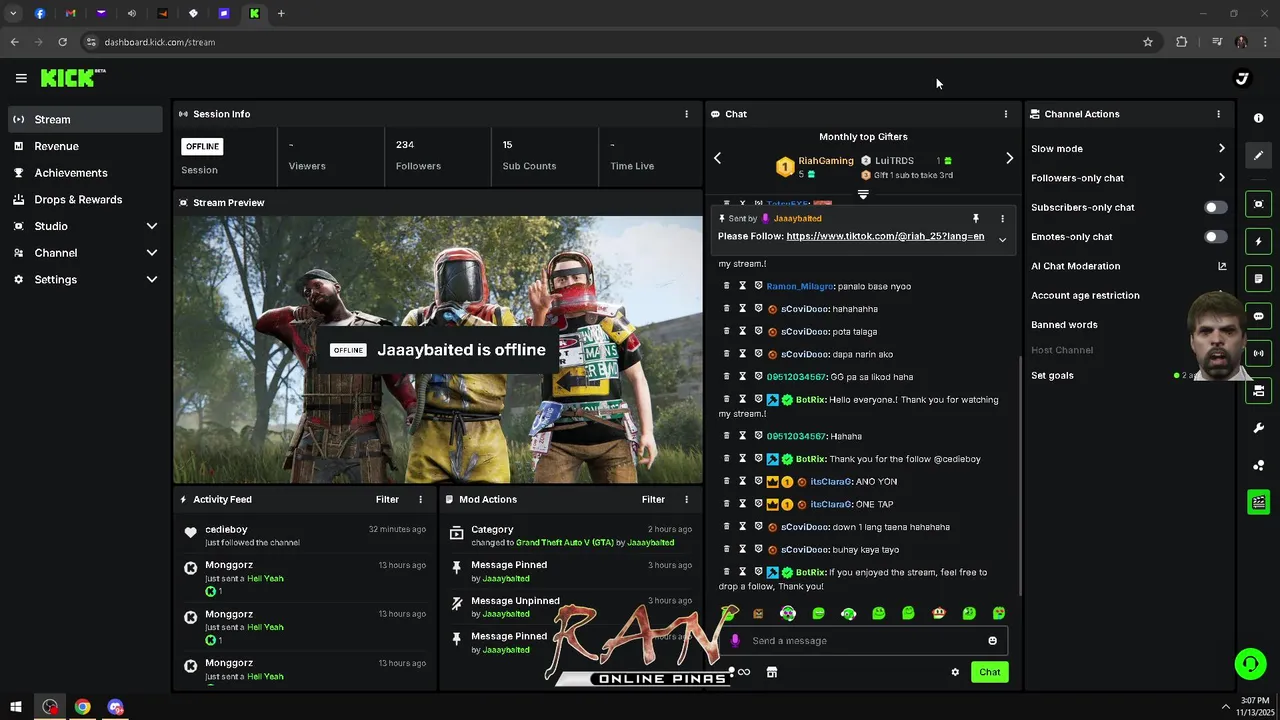
Task: Click sCoviDooo's name on 'buhay kaya tayo' message
Action: [x=805, y=550]
